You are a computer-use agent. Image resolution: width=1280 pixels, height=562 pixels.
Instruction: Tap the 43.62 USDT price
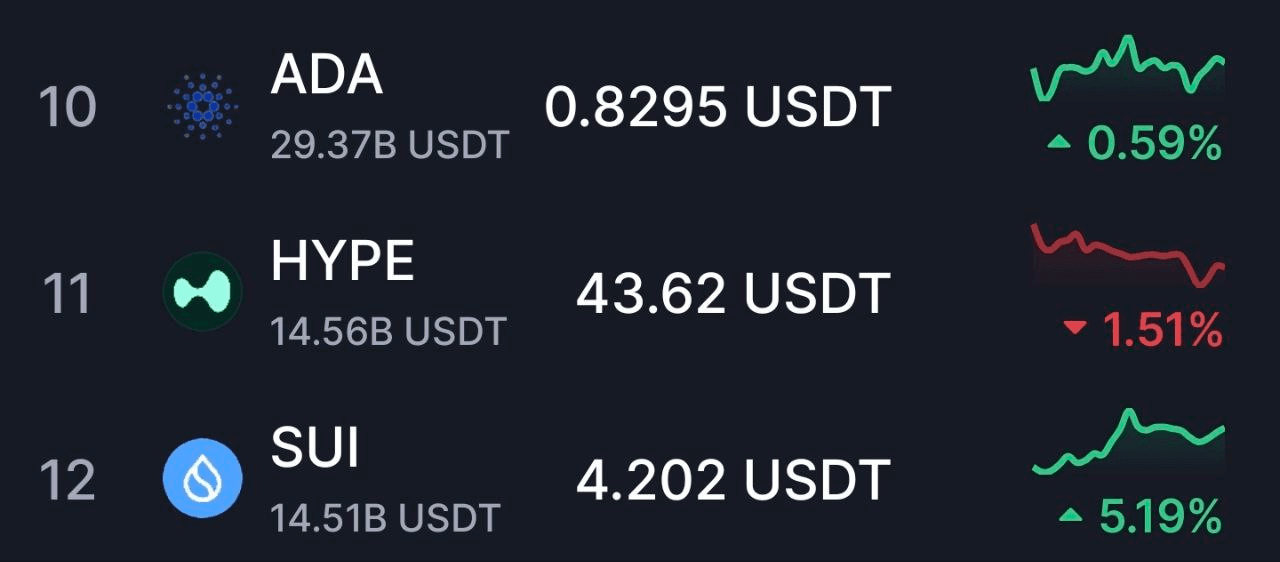[733, 293]
